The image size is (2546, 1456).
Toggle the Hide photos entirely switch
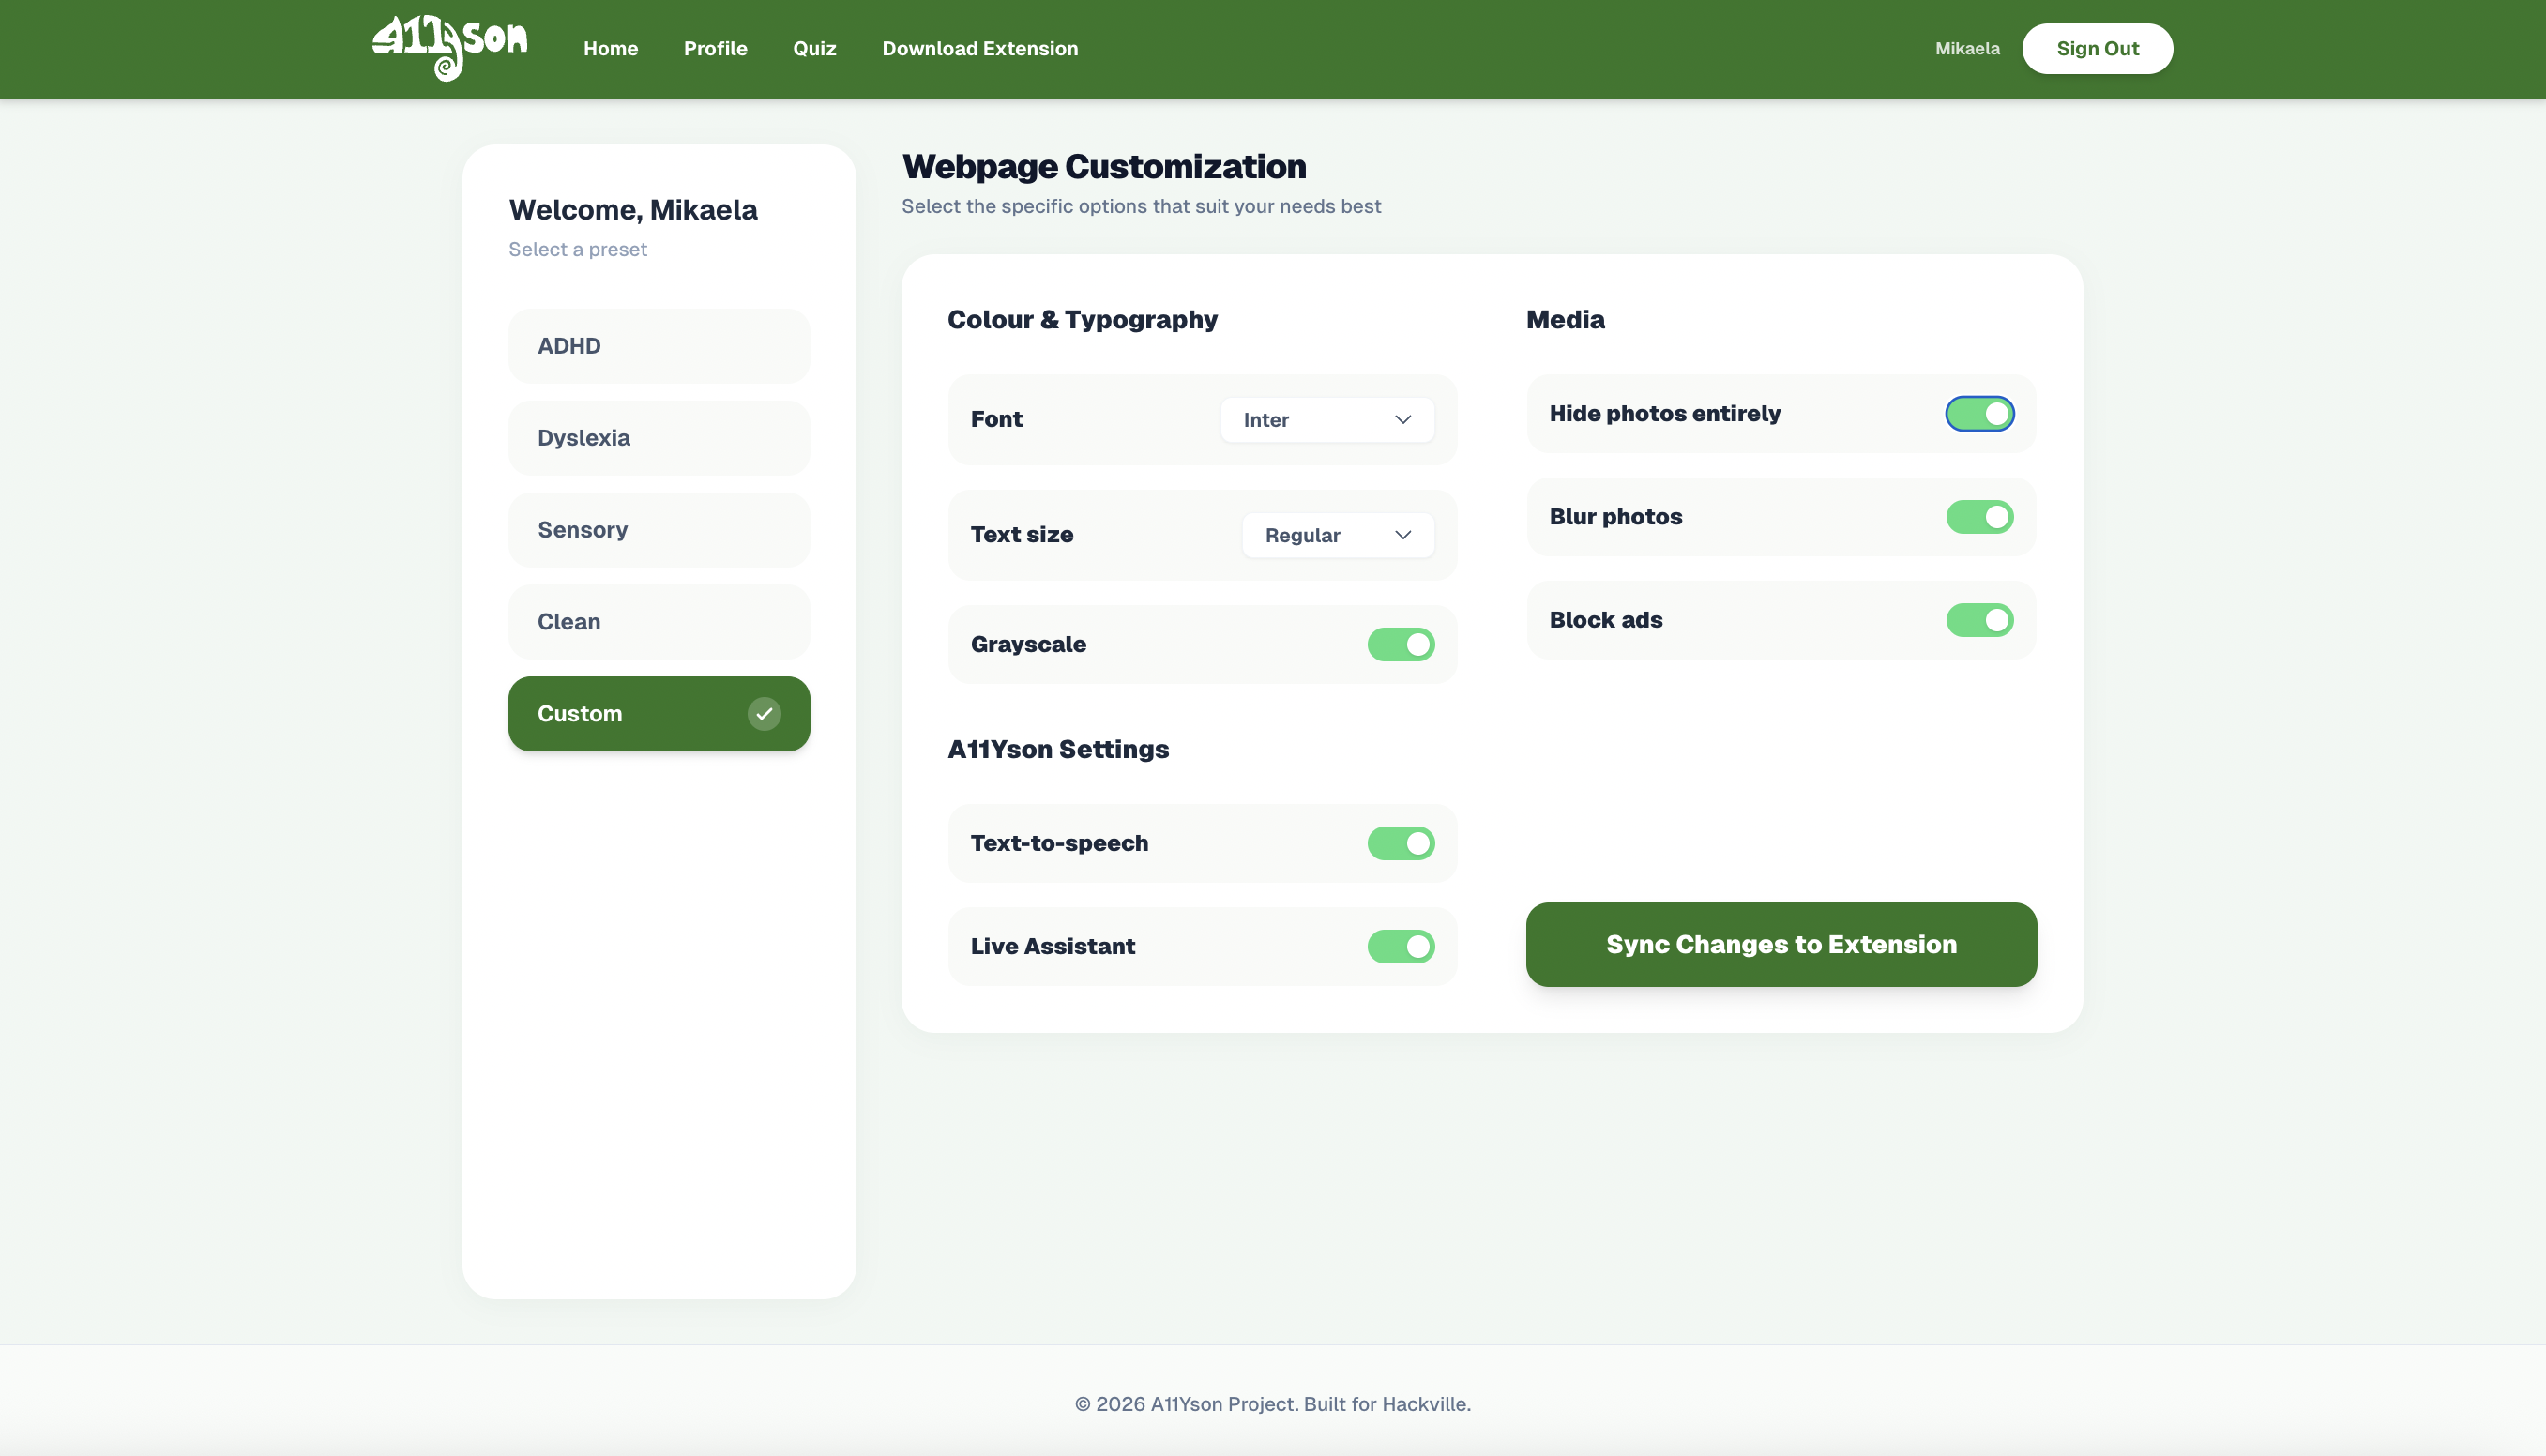(1979, 414)
